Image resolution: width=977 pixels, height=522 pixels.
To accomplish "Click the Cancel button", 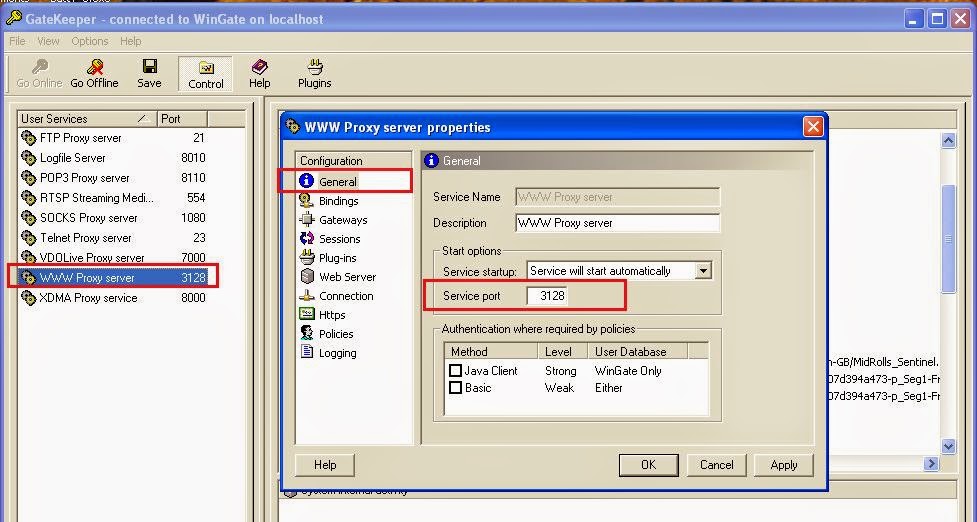I will 716,465.
